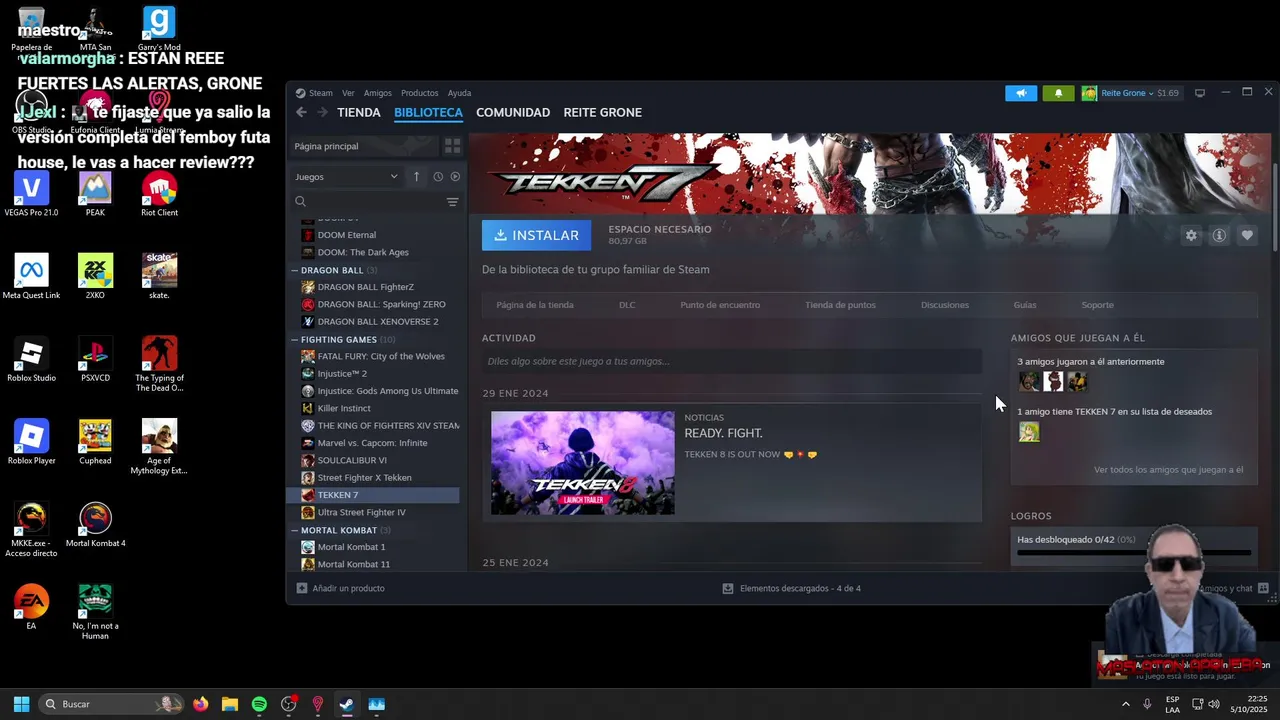
Task: Show recent games clock filter
Action: (x=438, y=177)
